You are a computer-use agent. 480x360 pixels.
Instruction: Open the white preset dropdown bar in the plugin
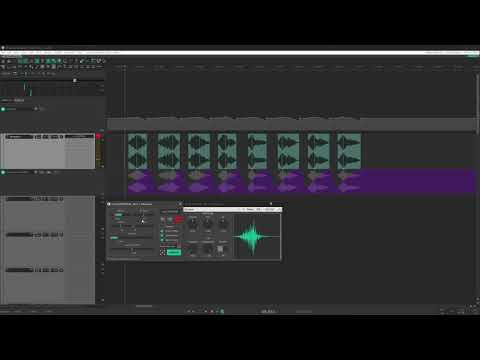[232, 210]
